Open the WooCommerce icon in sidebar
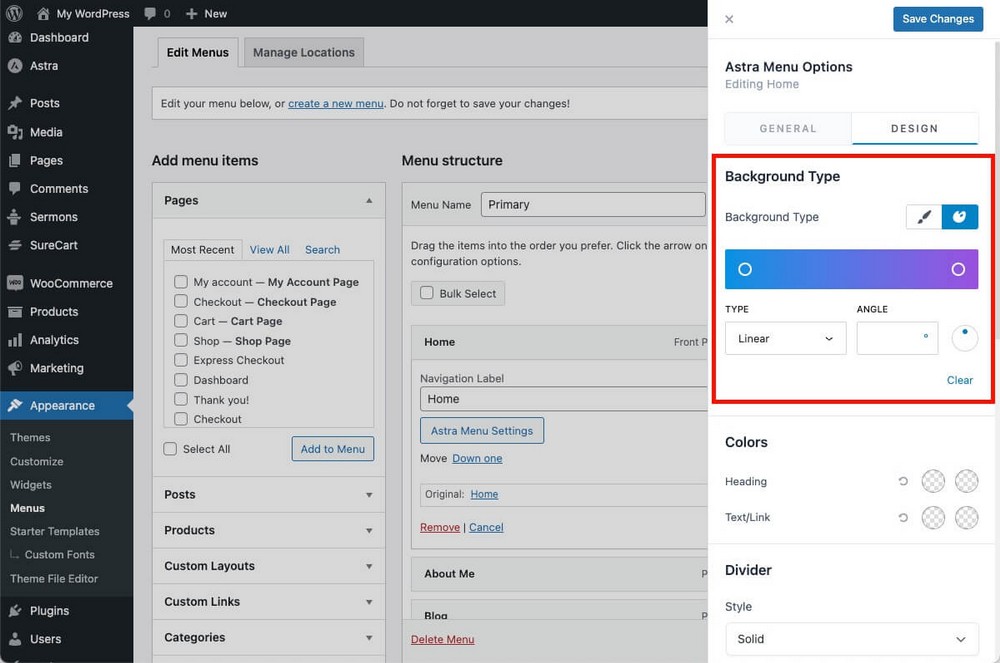 pyautogui.click(x=15, y=283)
